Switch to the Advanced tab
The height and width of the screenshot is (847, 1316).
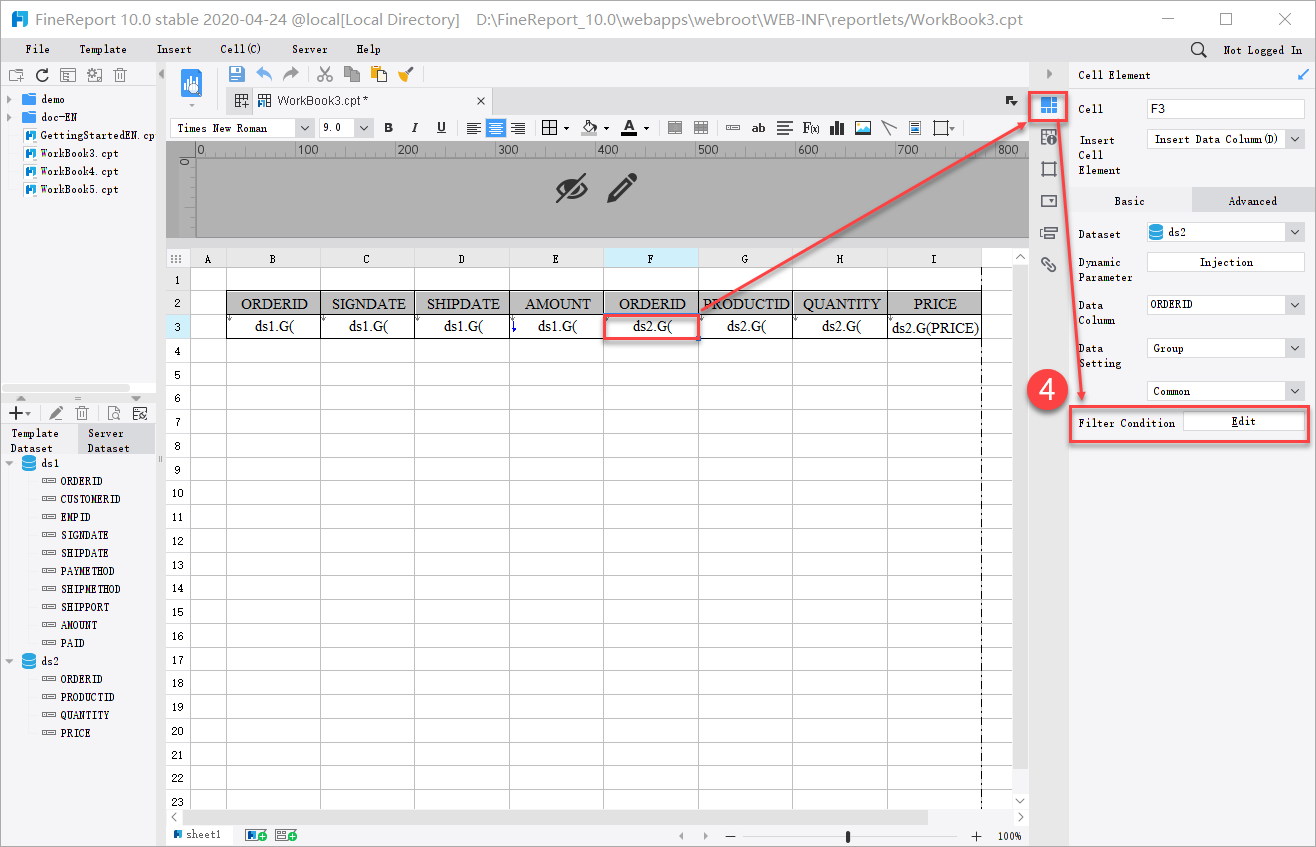click(x=1252, y=200)
